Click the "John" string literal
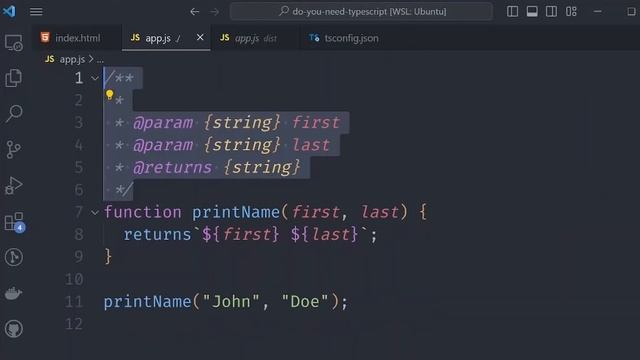The height and width of the screenshot is (360, 640). point(231,302)
